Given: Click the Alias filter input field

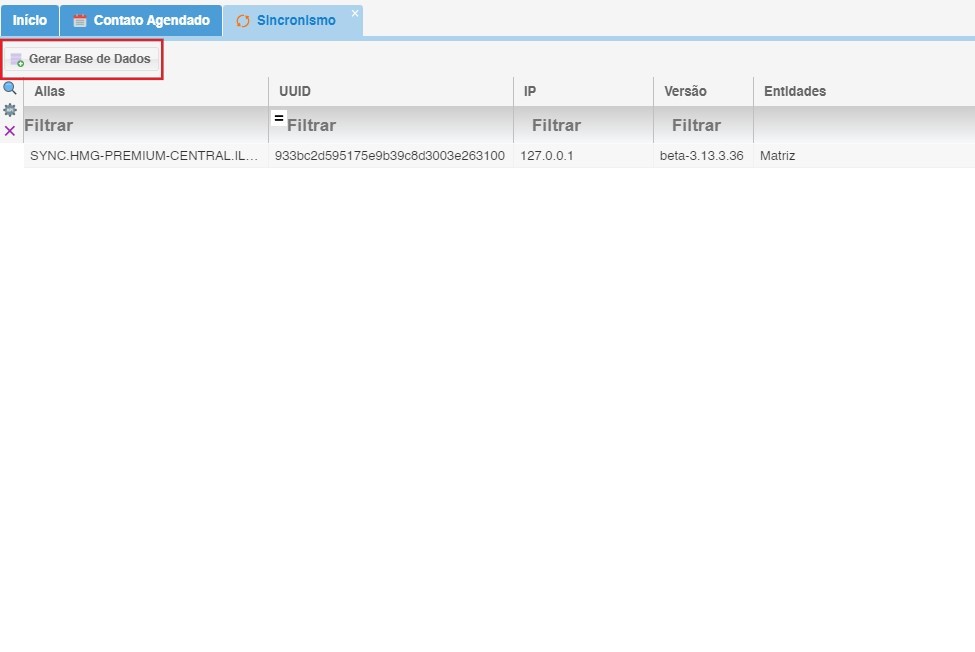Looking at the screenshot, I should [145, 126].
